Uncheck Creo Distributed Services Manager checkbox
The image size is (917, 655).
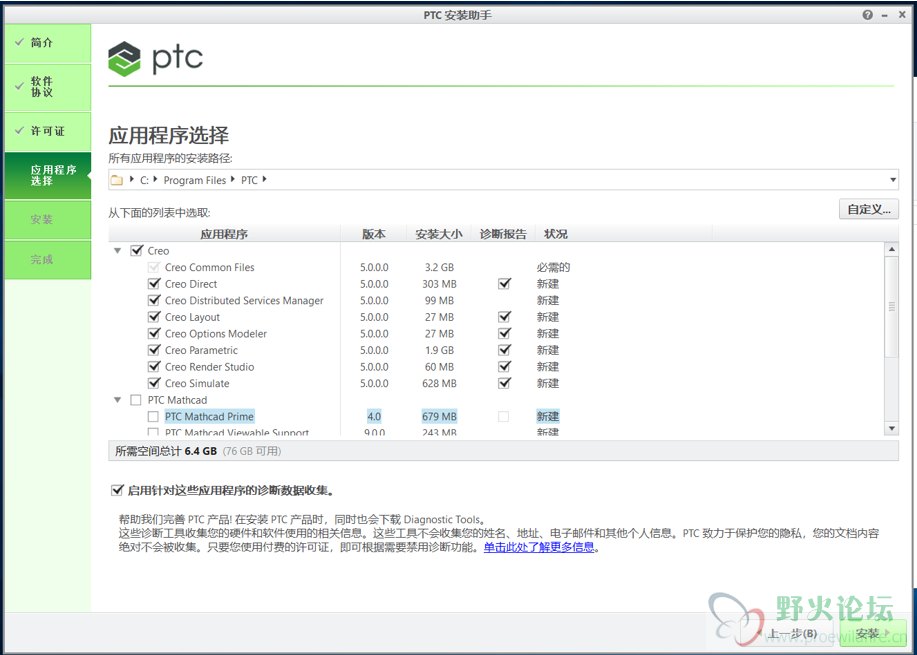point(154,300)
